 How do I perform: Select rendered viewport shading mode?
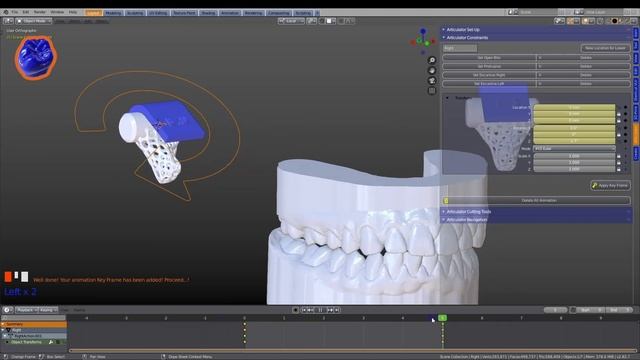click(x=628, y=21)
